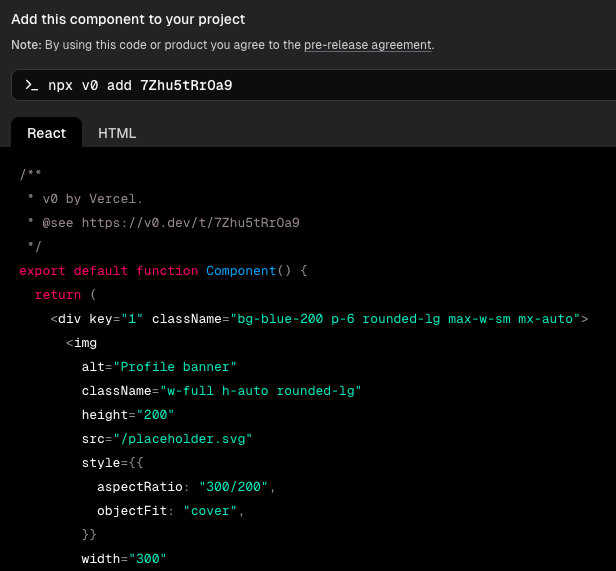Click the v0.dev URL in the code comment

click(190, 223)
